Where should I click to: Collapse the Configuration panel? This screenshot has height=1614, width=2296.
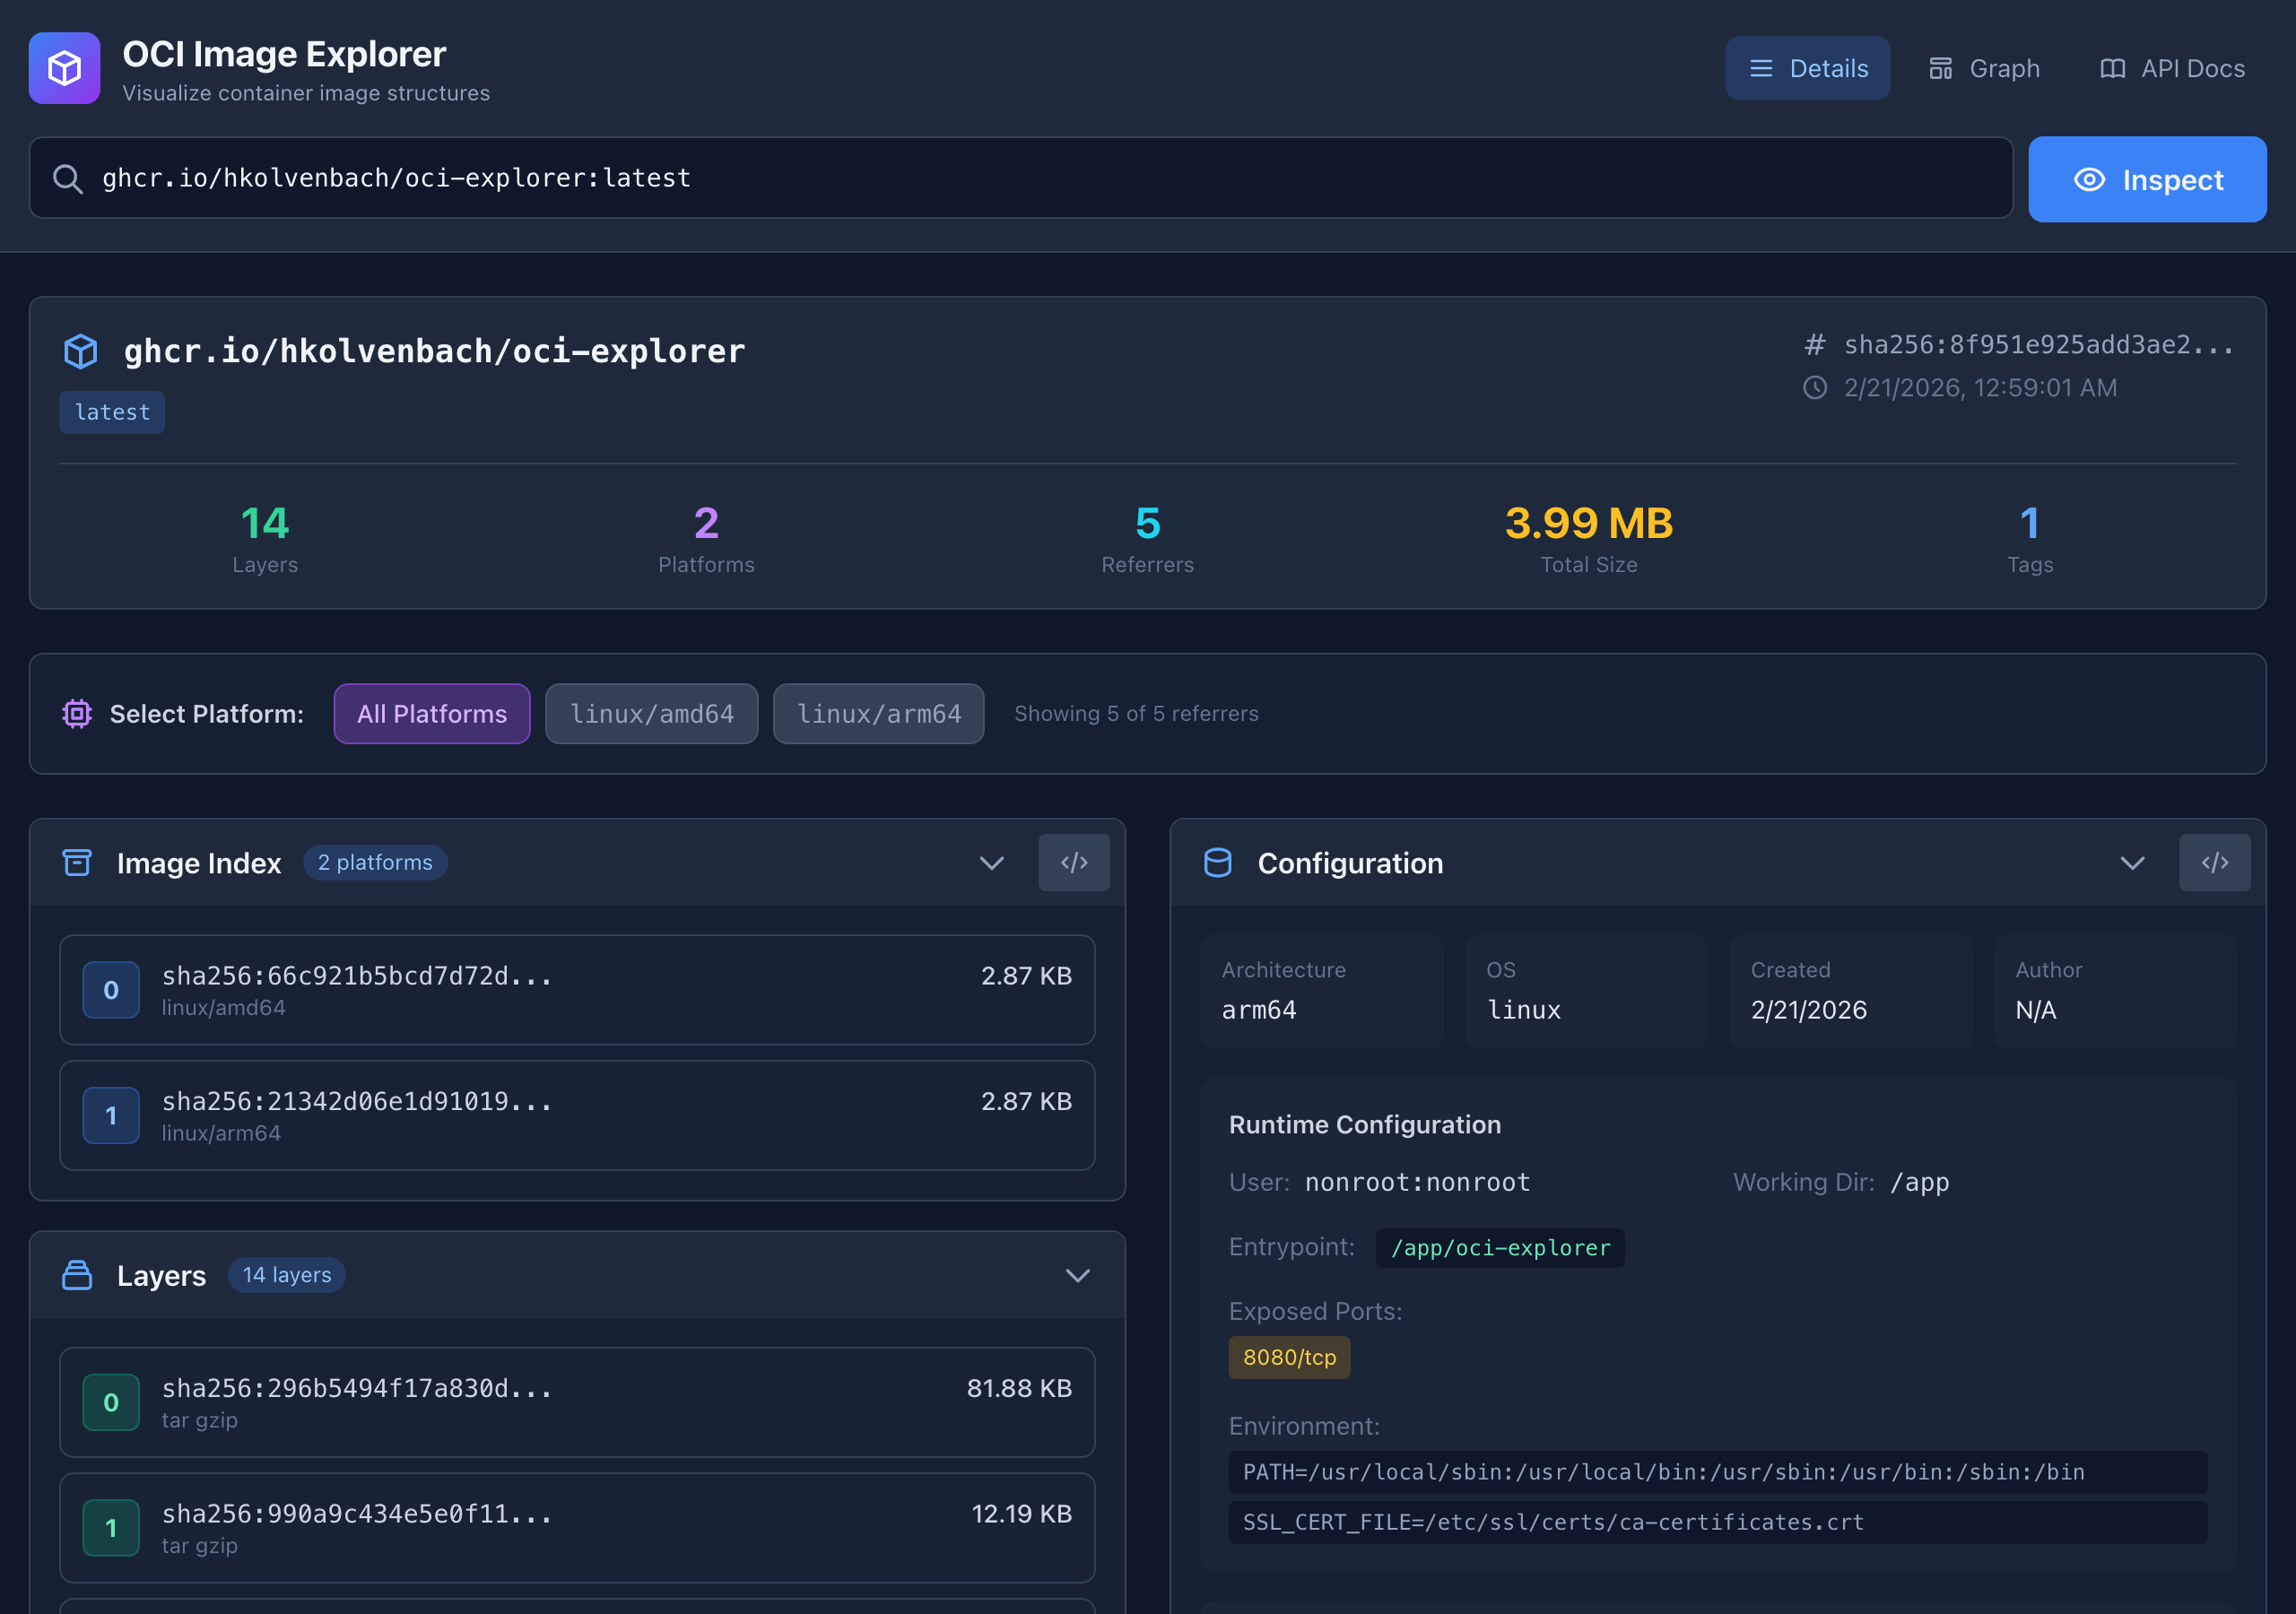(2132, 862)
